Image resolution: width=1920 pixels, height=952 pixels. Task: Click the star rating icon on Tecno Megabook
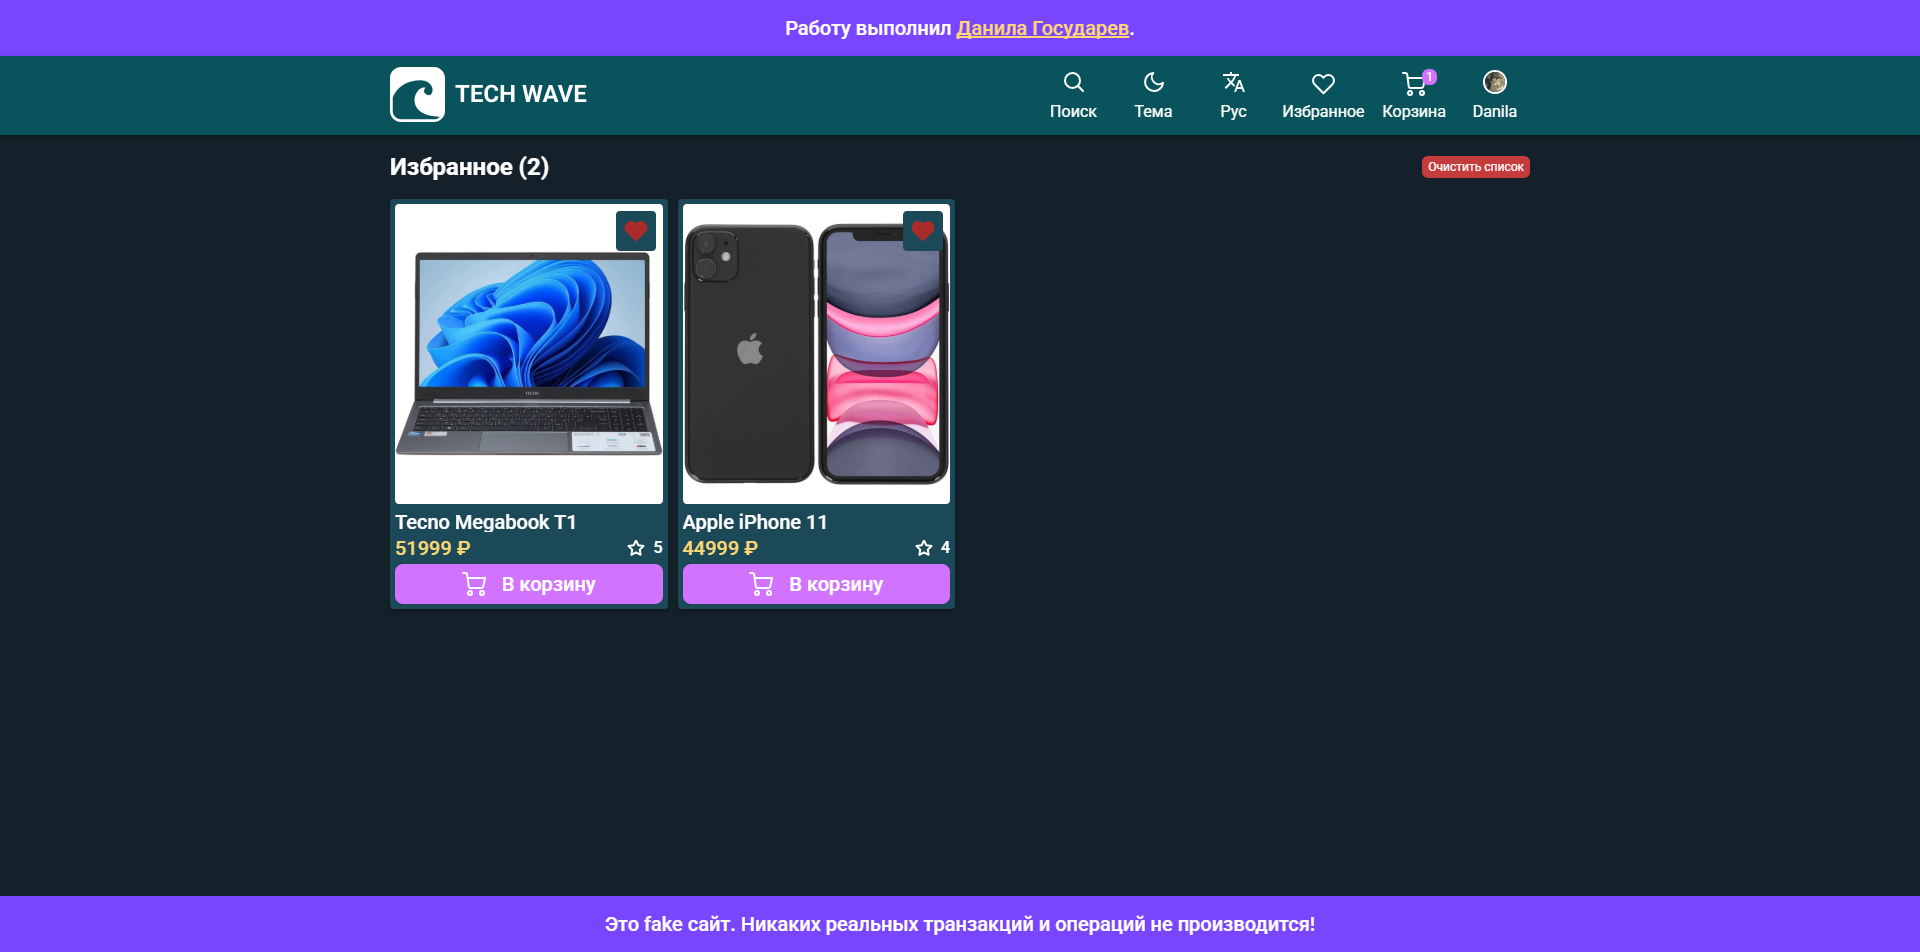[636, 548]
